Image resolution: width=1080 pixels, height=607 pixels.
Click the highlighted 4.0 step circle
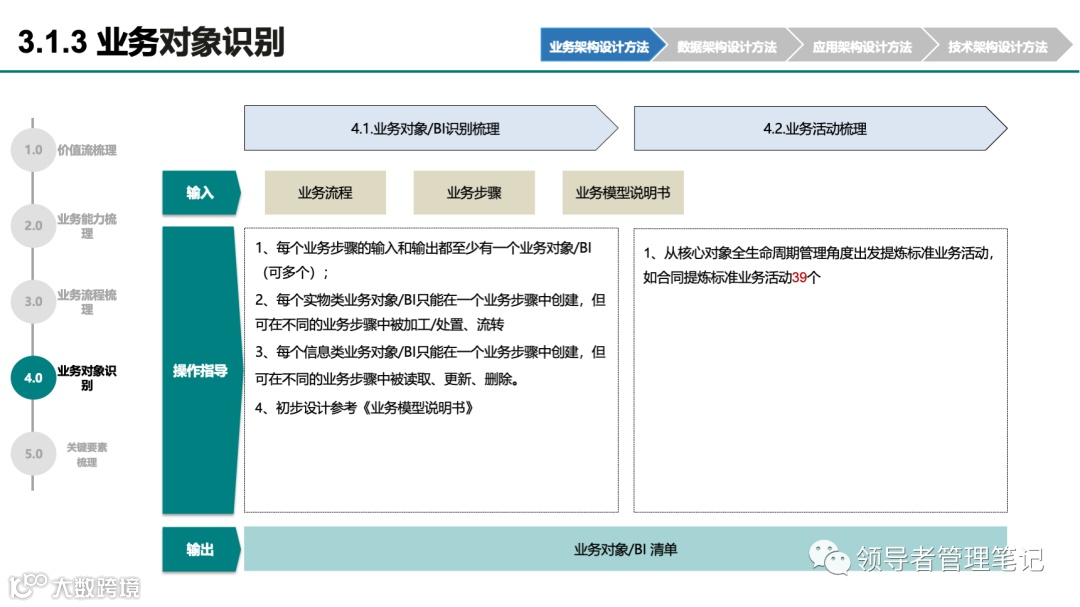[x=33, y=378]
